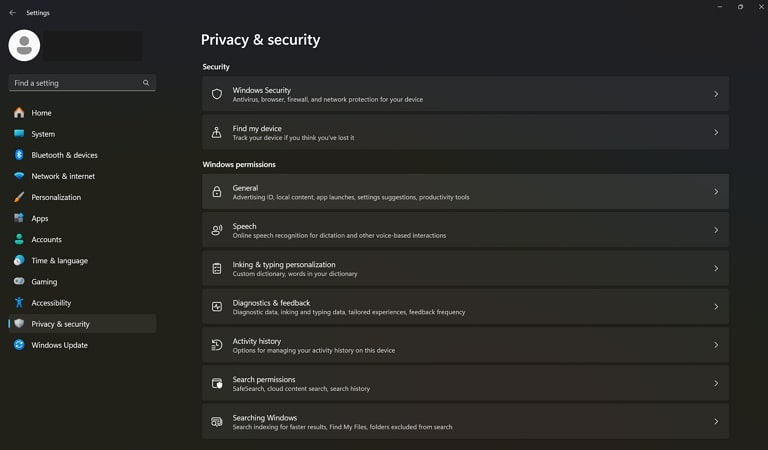768x450 pixels.
Task: Expand the Searching Windows chevron arrow
Action: [x=716, y=422]
